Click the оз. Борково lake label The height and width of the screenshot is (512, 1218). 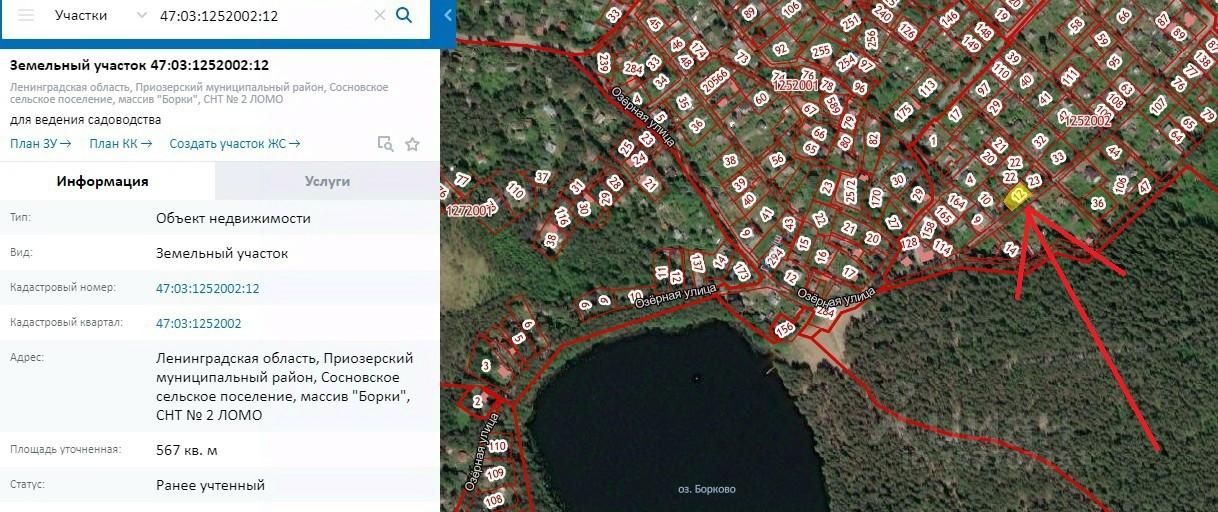pyautogui.click(x=707, y=489)
